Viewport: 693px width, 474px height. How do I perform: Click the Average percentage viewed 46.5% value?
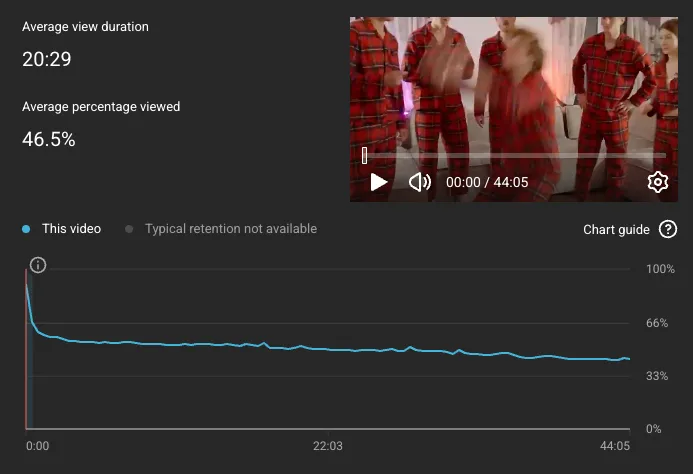(49, 139)
